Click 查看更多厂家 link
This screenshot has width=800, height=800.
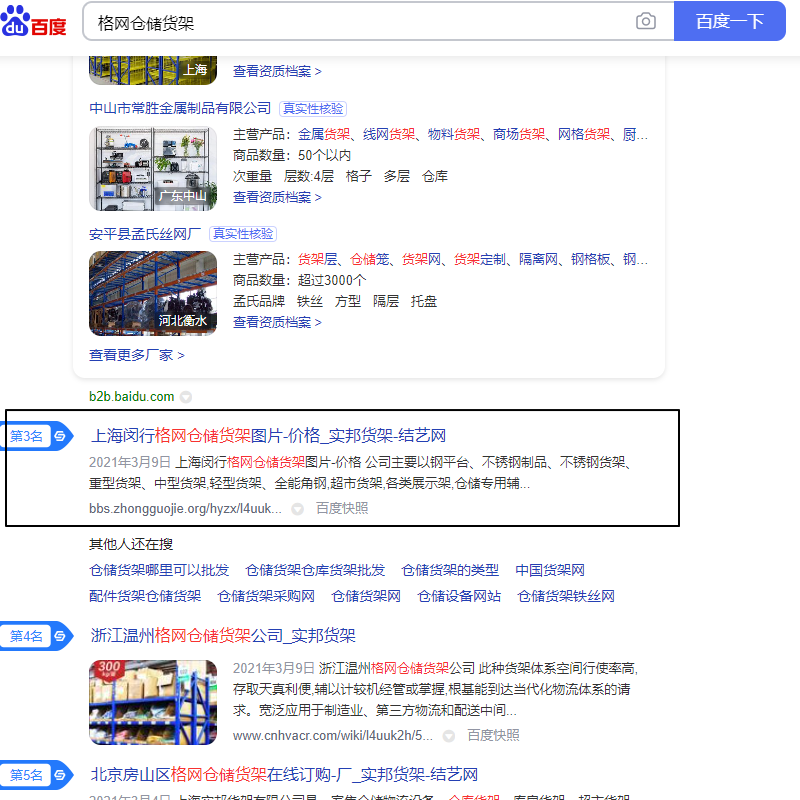137,355
